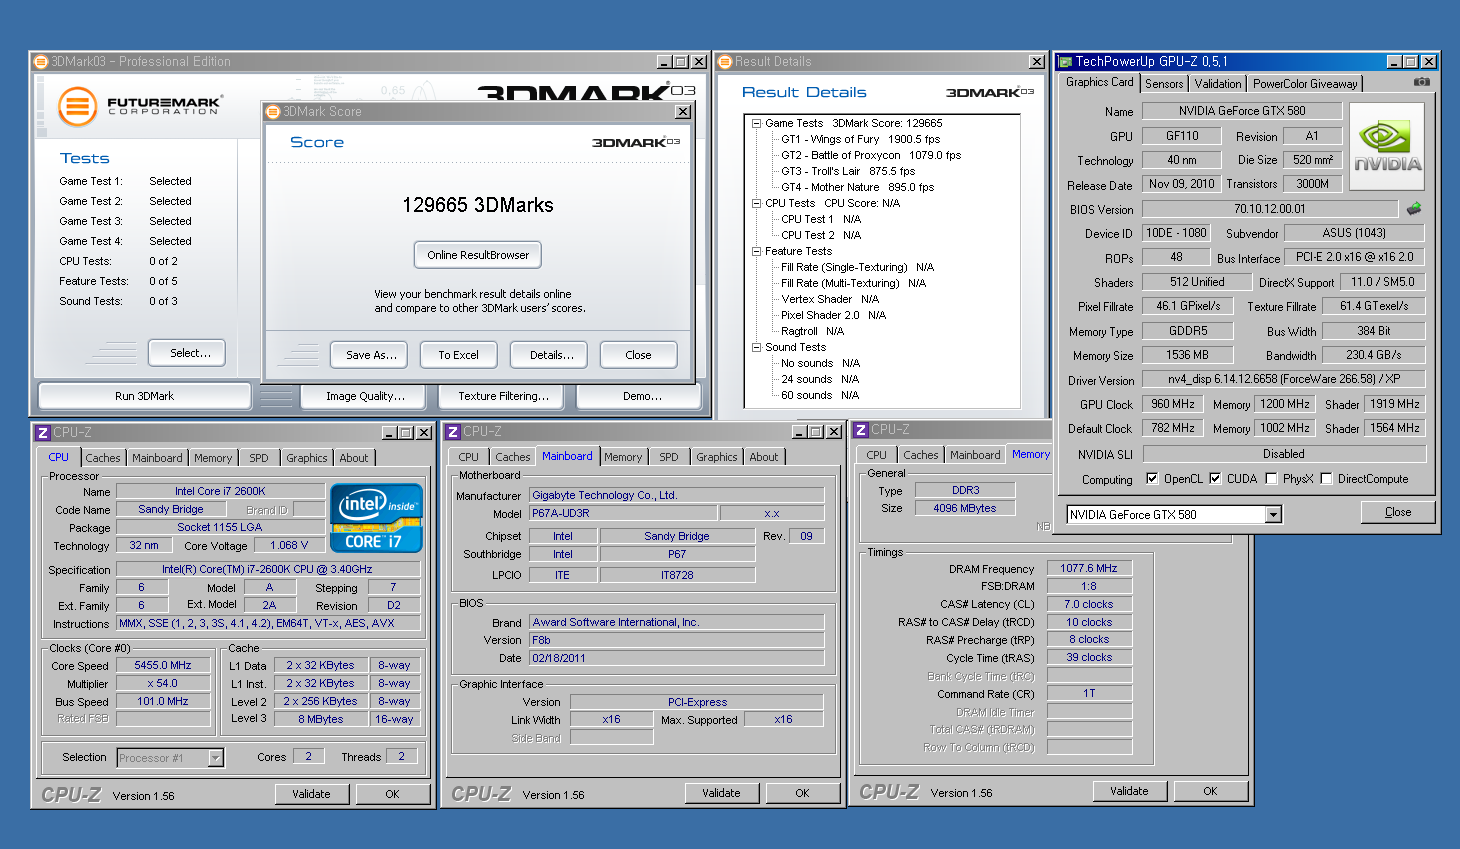
Task: Click the GPU Clock value 960 MHz
Action: point(1173,405)
